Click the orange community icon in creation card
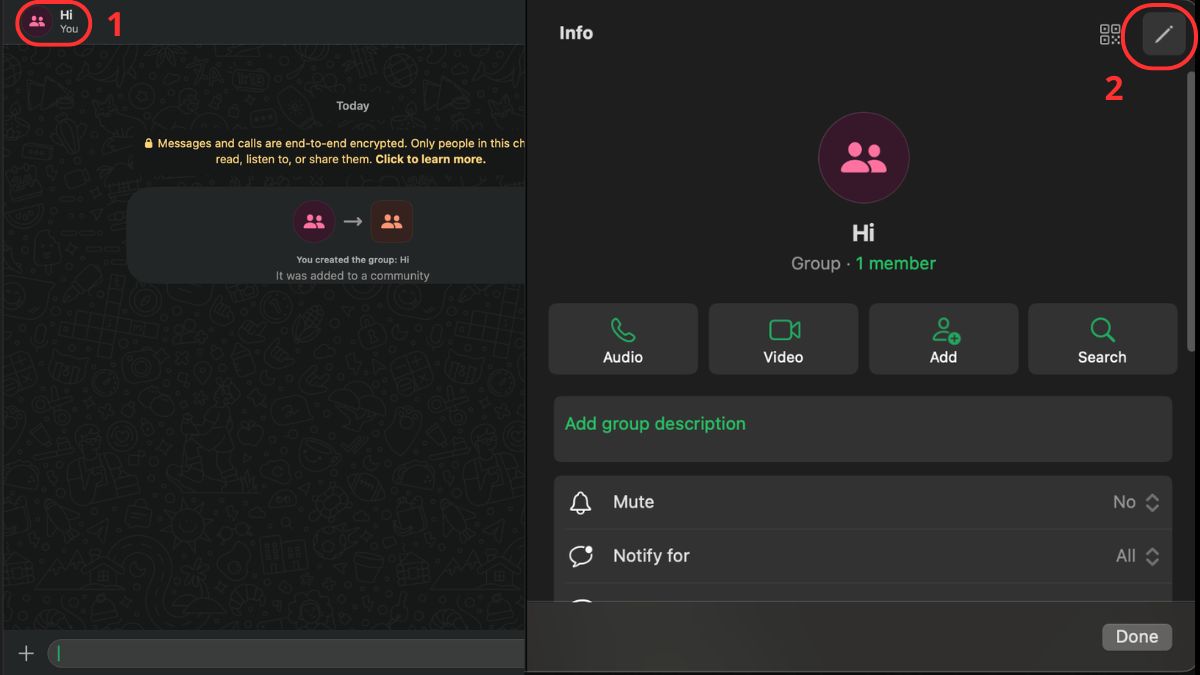The width and height of the screenshot is (1200, 675). [x=392, y=222]
